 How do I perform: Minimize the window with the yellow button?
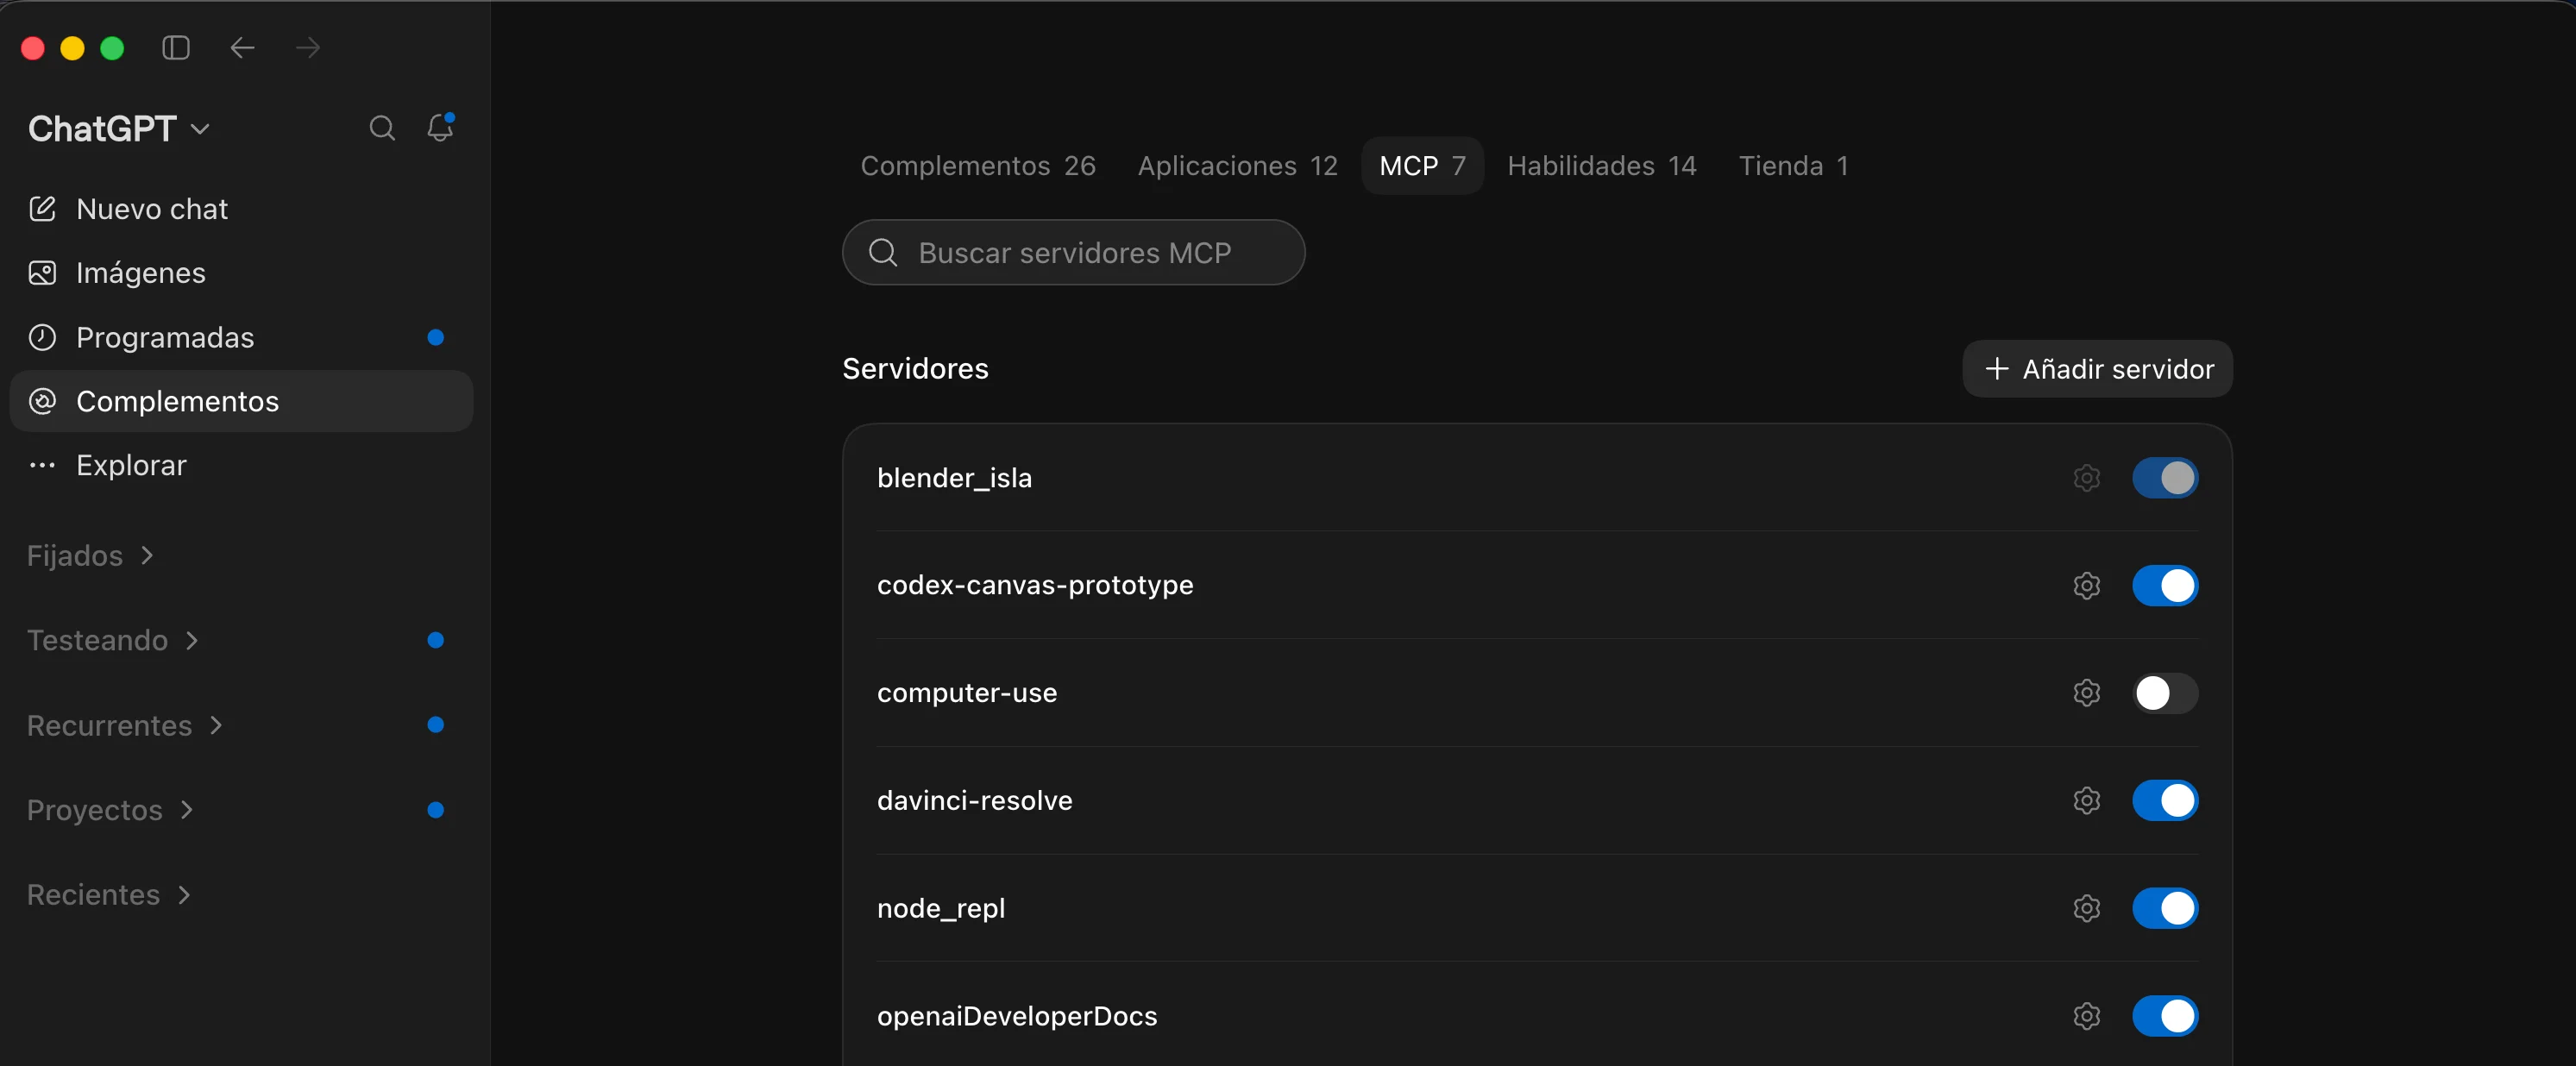point(72,48)
